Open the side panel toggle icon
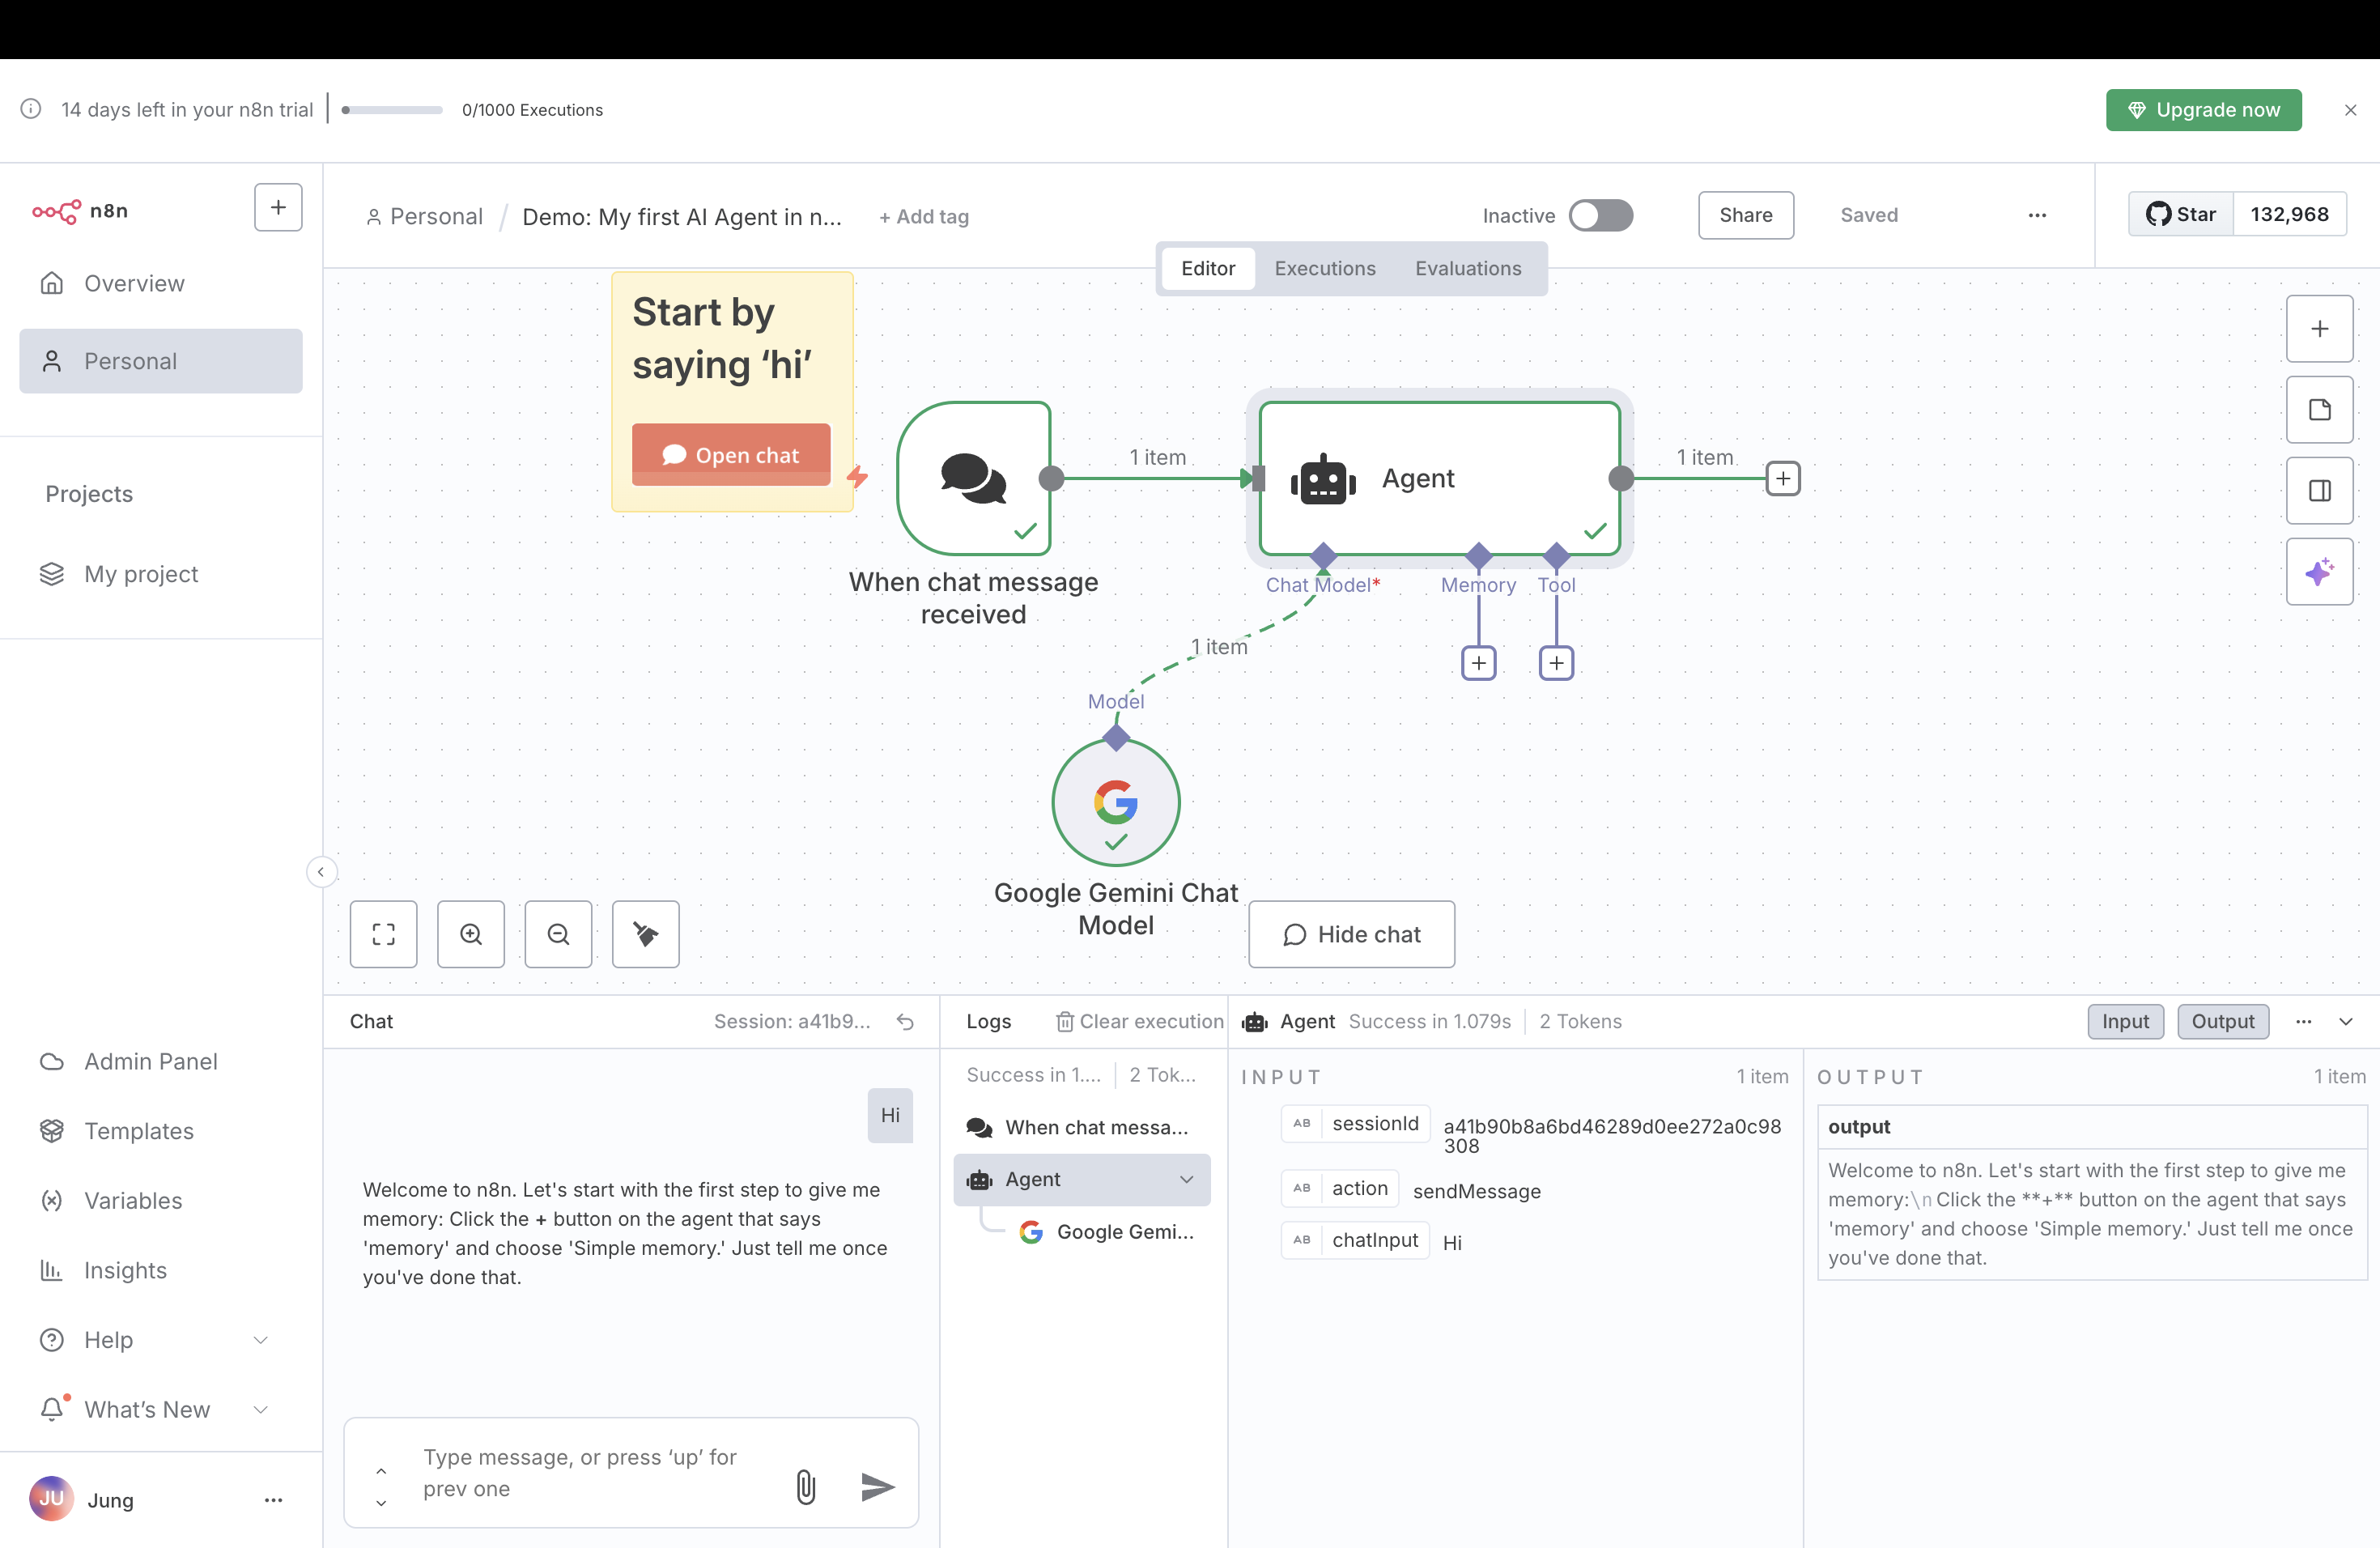Viewport: 2380px width, 1548px height. (2319, 491)
